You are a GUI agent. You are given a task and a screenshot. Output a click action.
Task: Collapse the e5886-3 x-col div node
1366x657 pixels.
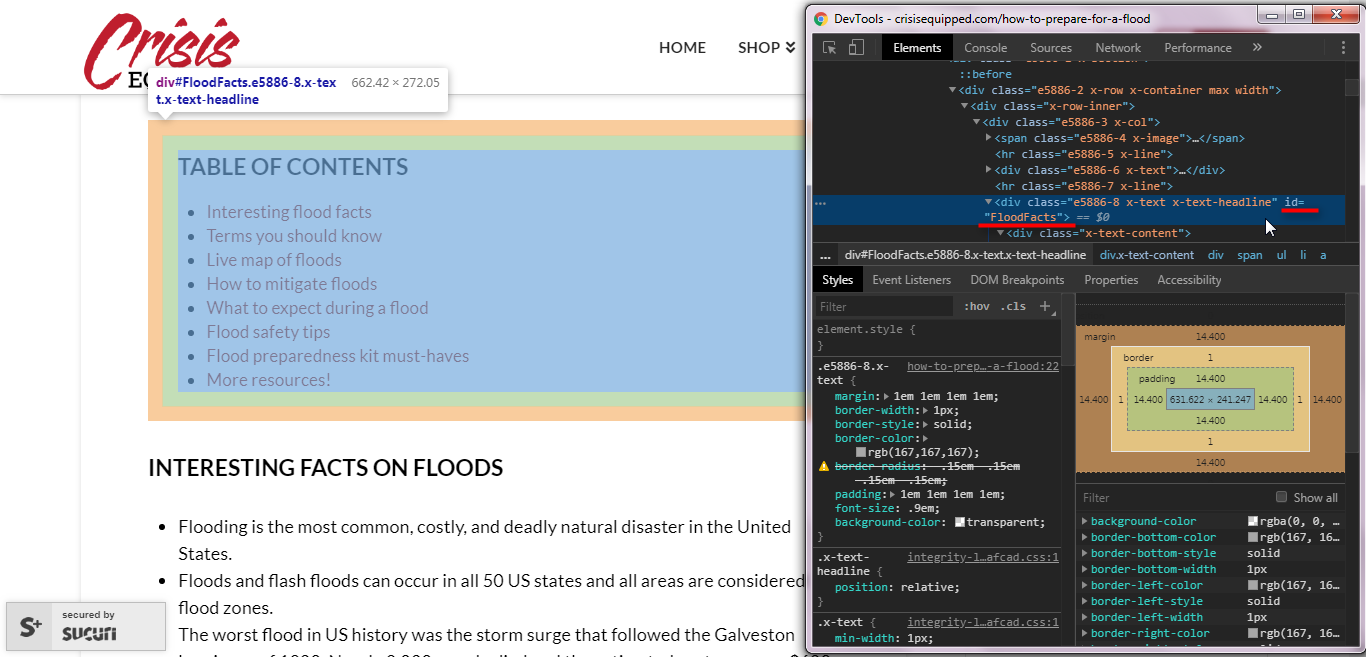pyautogui.click(x=976, y=122)
